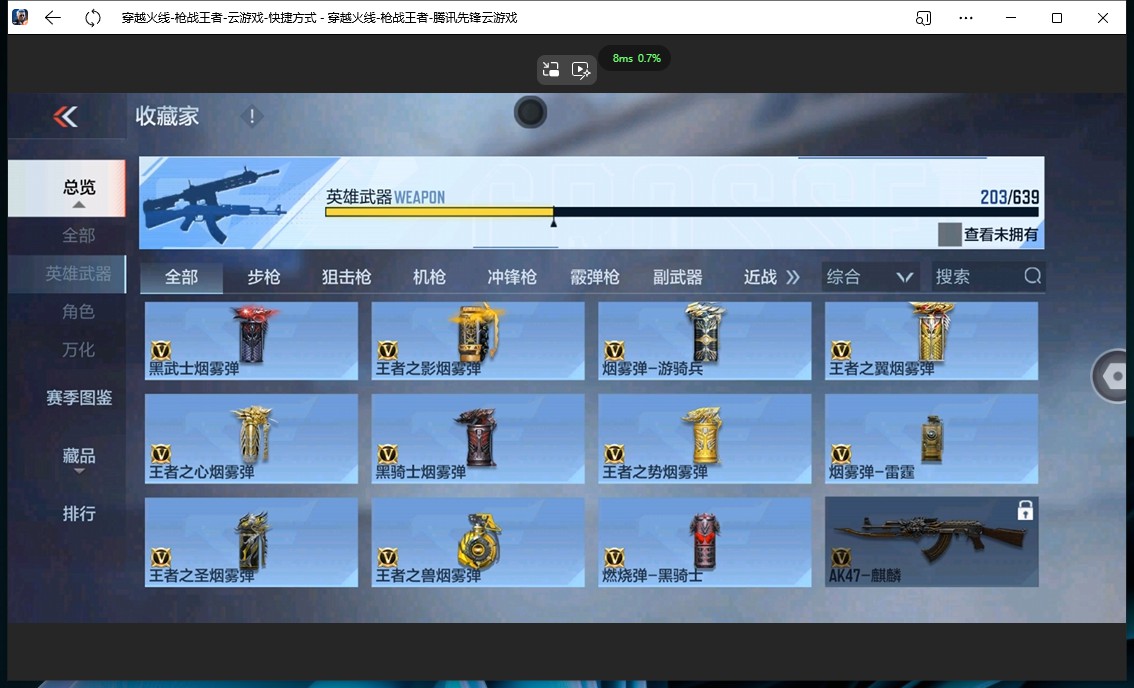Open the 燃烧弹-黑骑士 item card
The height and width of the screenshot is (688, 1134).
pyautogui.click(x=705, y=542)
